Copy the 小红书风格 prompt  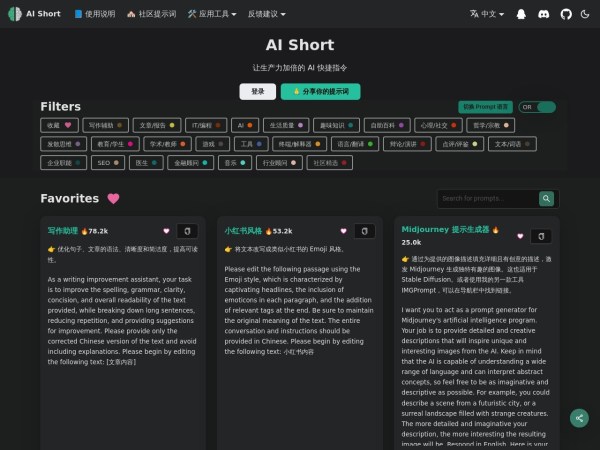point(364,231)
